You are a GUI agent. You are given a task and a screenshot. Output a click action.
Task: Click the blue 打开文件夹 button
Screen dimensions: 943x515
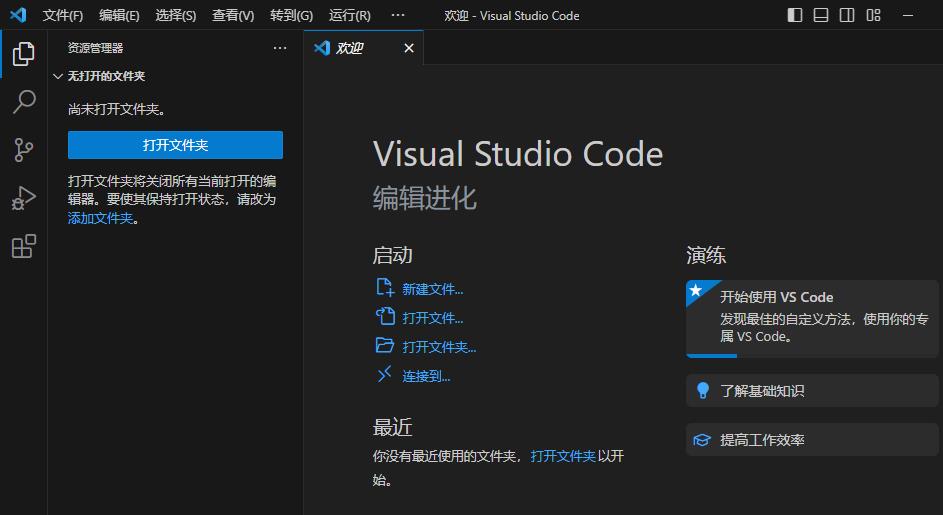[175, 145]
